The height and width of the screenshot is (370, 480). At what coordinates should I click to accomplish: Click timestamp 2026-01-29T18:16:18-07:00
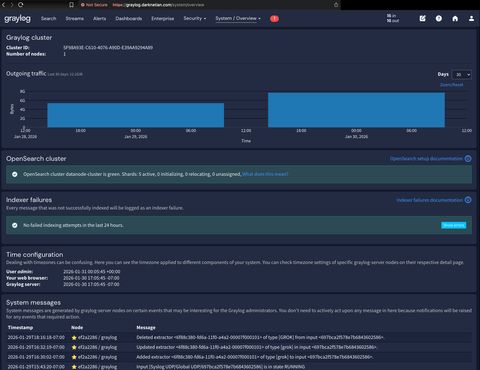click(36, 338)
